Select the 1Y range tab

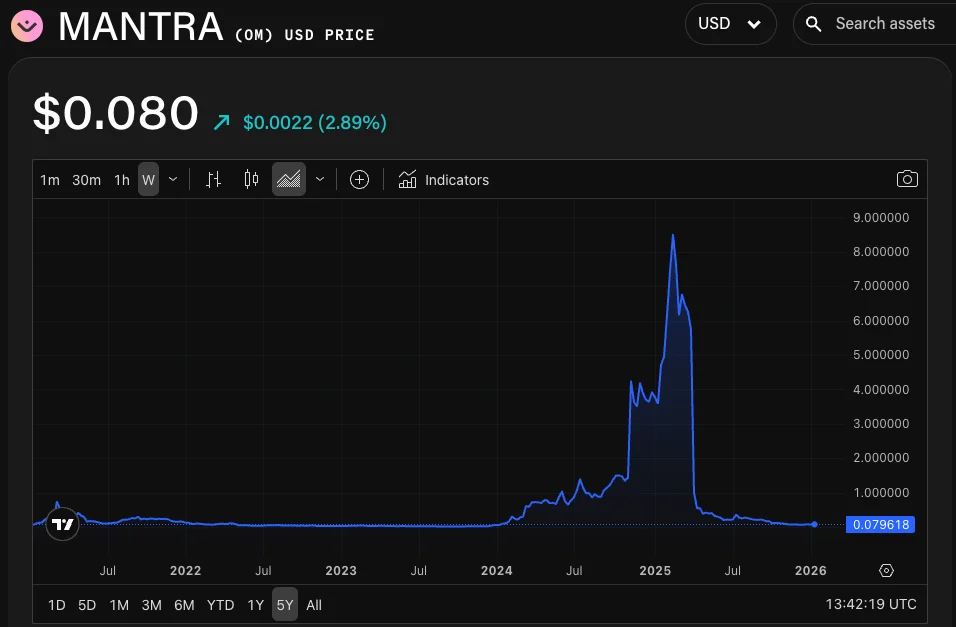tap(256, 605)
